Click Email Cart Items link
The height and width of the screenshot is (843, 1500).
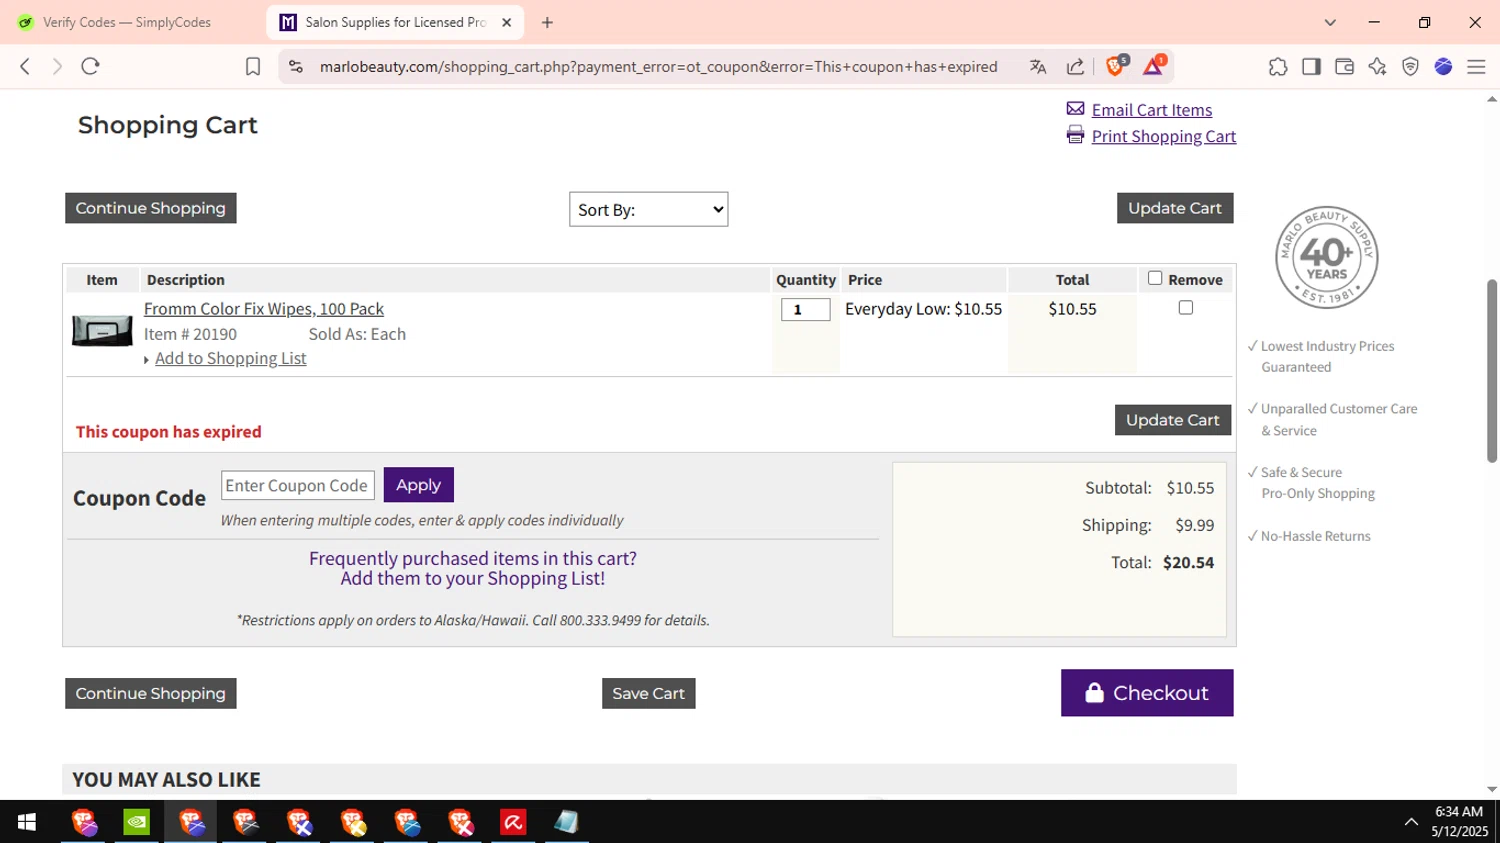[x=1152, y=110]
